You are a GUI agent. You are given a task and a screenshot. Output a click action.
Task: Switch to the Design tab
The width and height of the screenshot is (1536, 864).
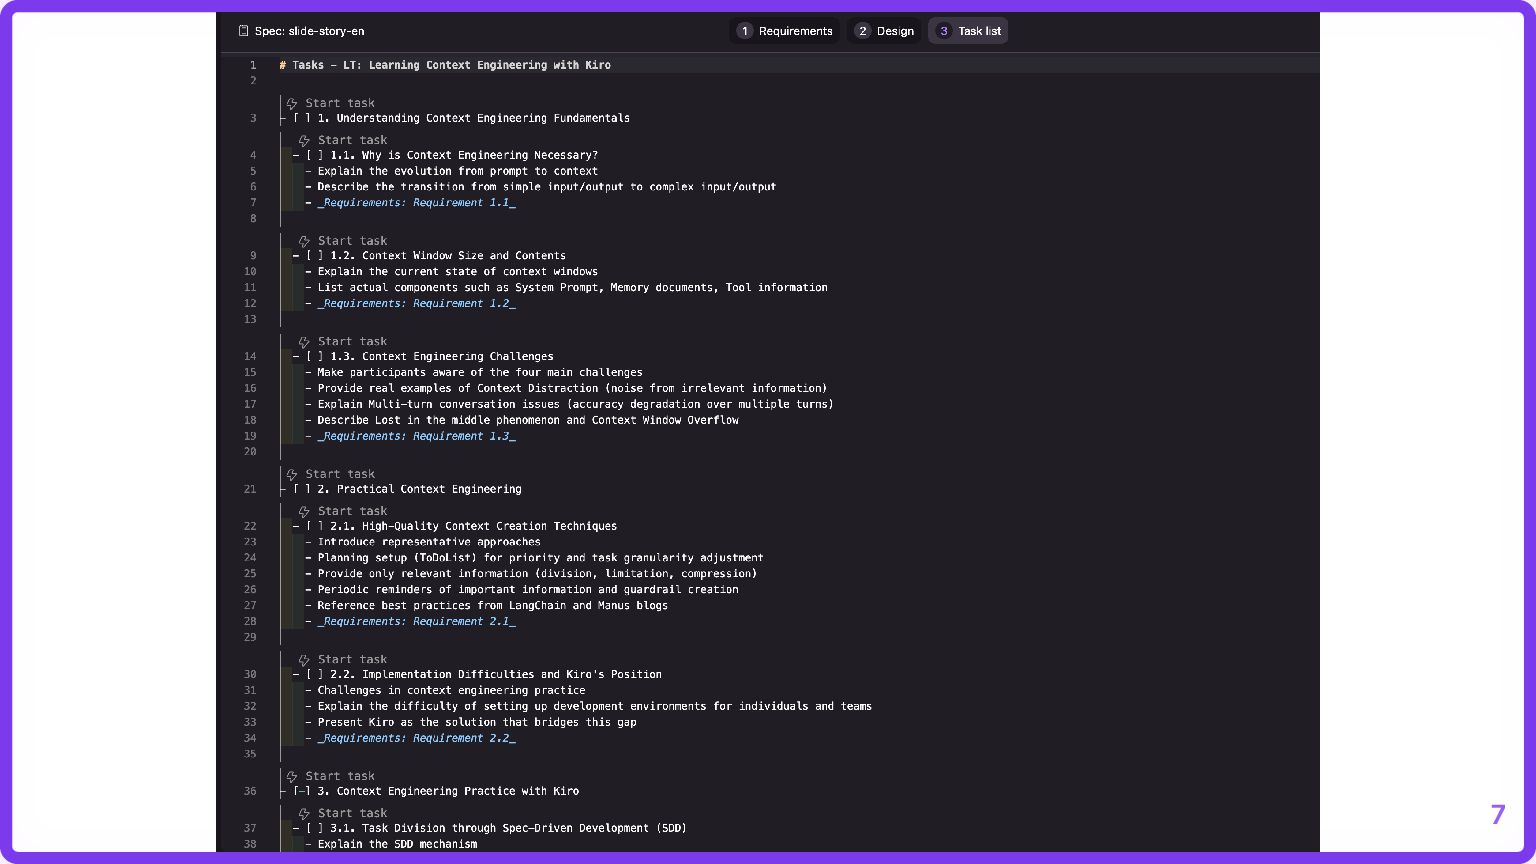click(884, 31)
